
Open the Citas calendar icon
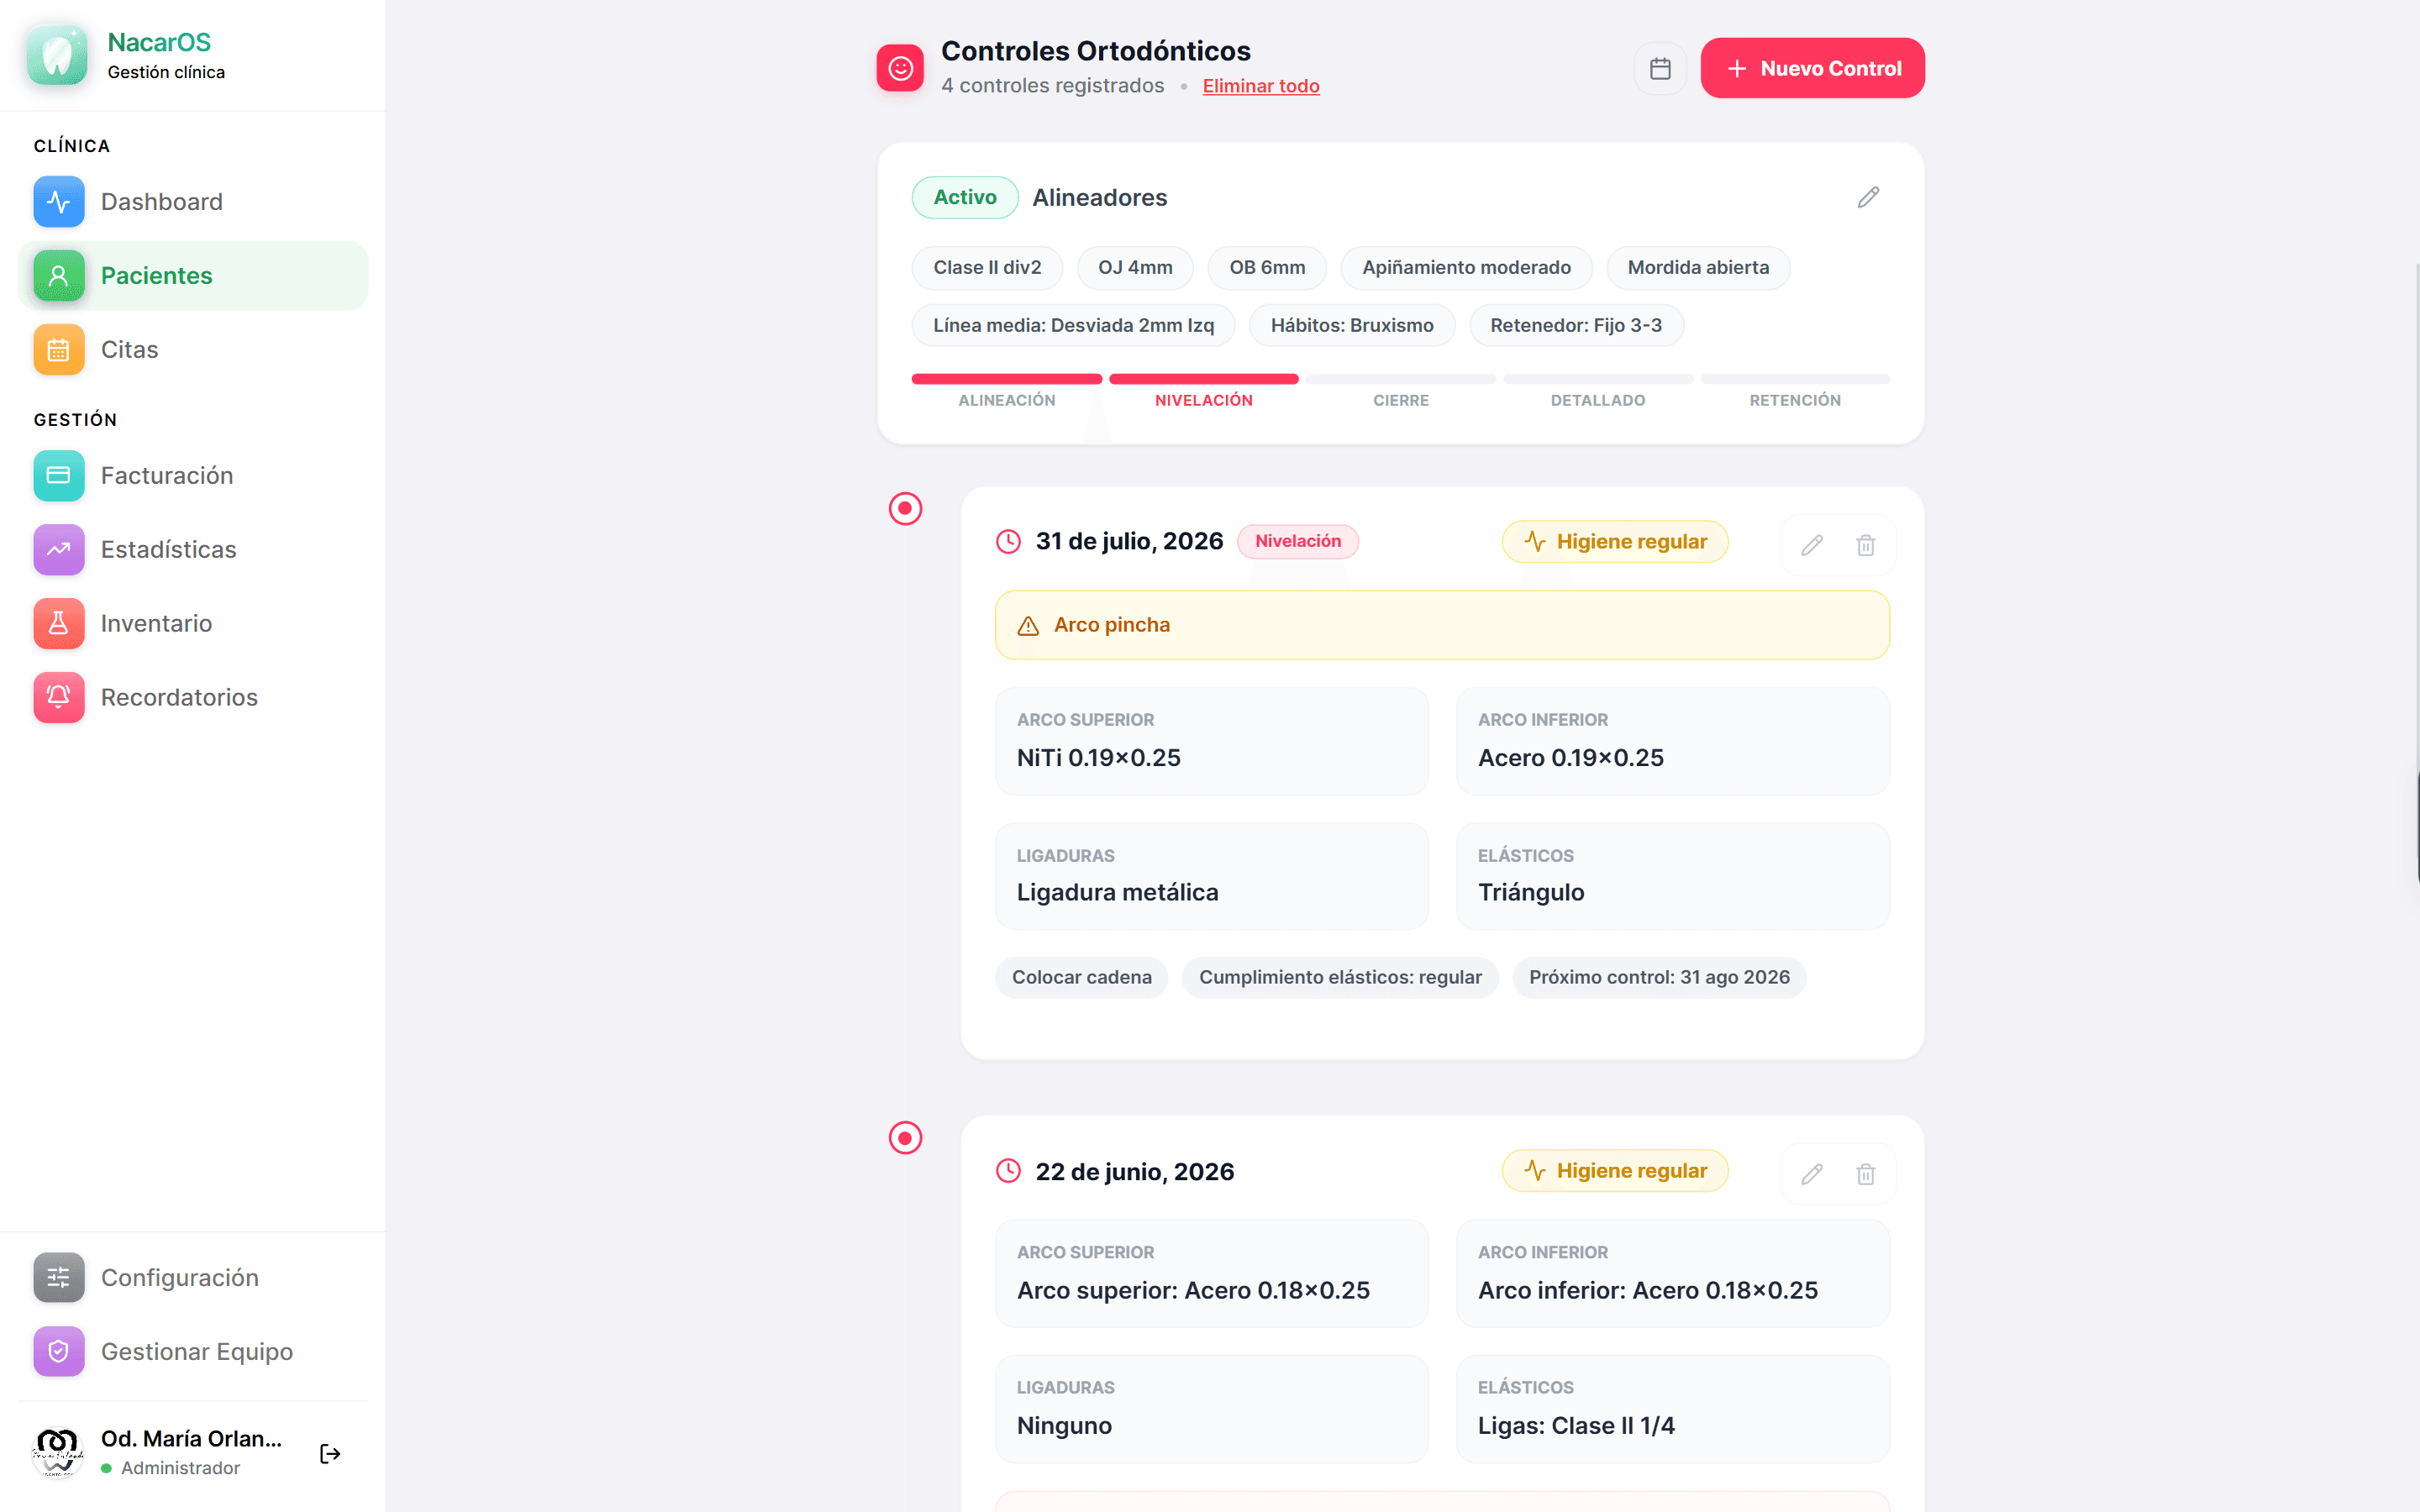coord(58,350)
